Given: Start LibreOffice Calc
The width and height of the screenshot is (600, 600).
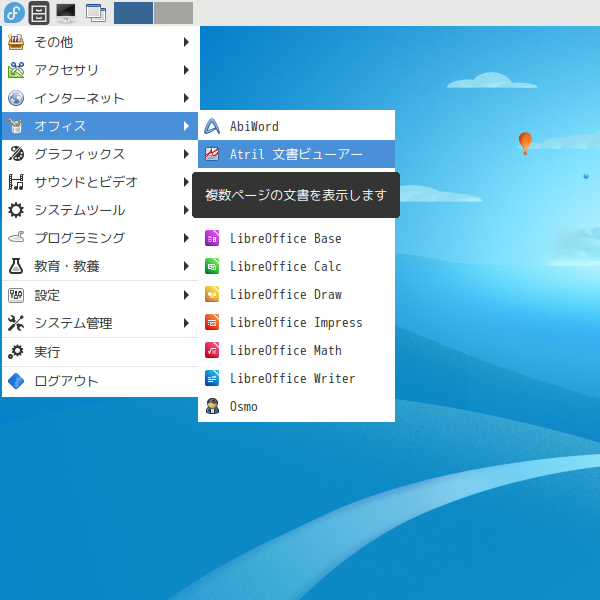Looking at the screenshot, I should (297, 266).
